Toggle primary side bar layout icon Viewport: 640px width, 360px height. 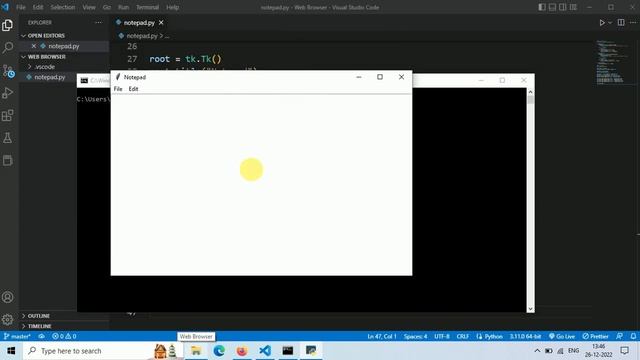coord(542,7)
